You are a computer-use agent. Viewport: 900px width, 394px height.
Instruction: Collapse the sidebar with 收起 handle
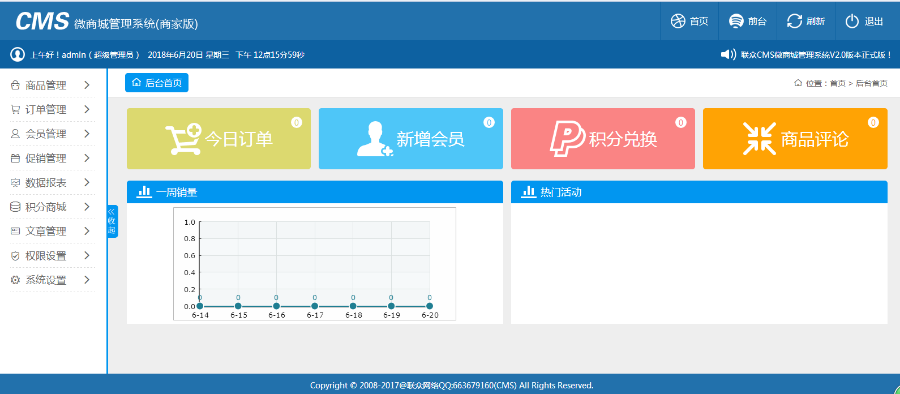coord(112,221)
